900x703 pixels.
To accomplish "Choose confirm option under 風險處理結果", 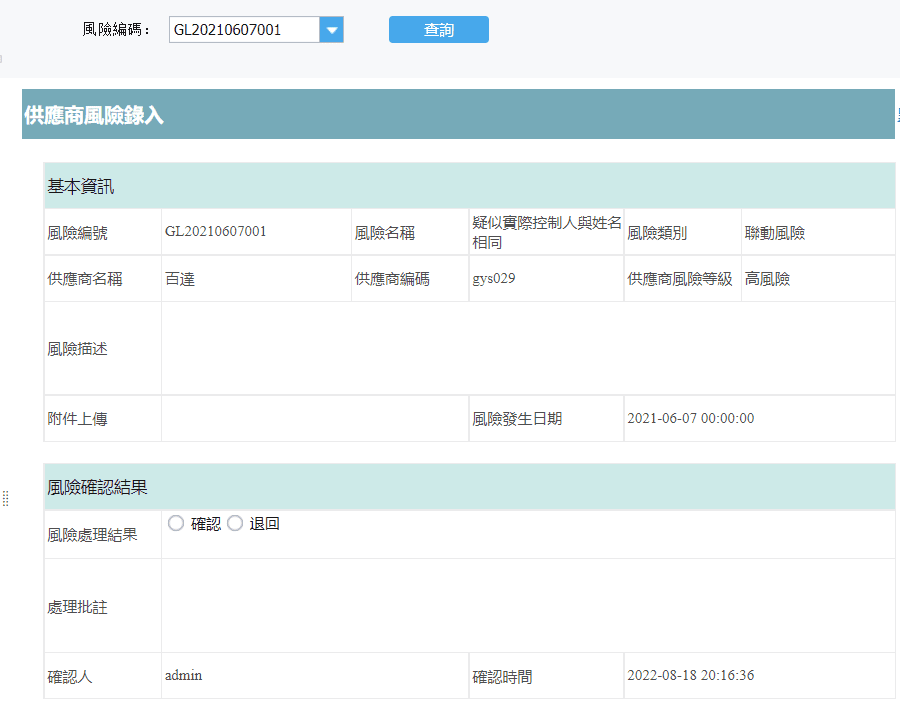I will tap(175, 522).
